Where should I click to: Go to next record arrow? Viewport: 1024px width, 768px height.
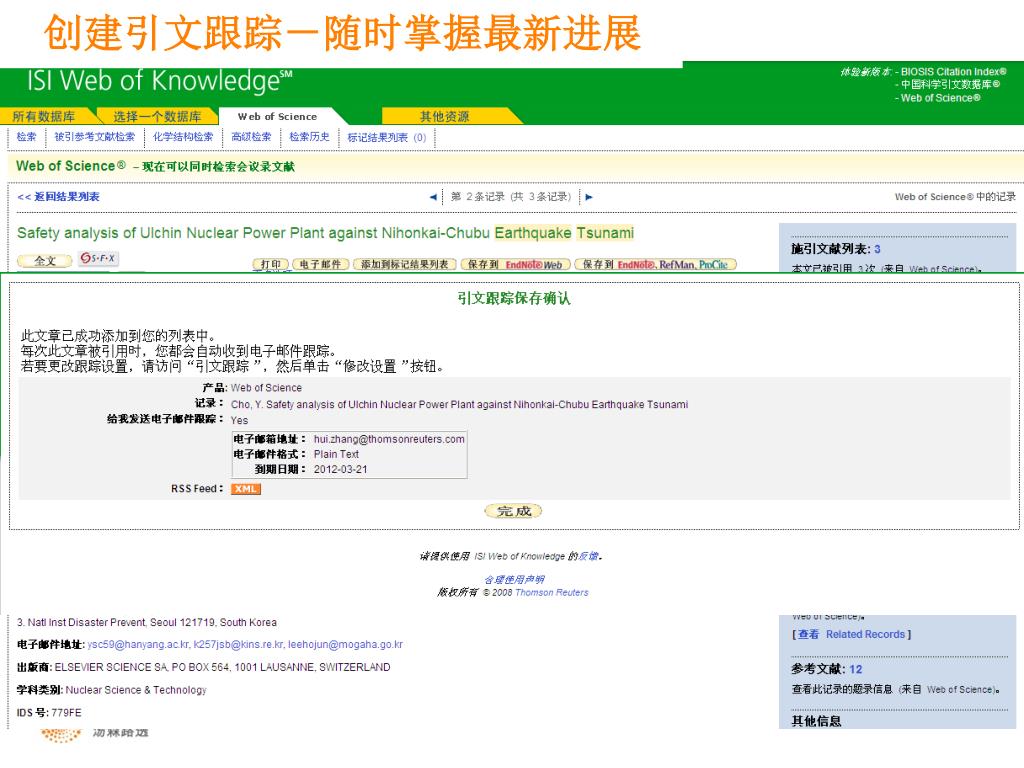(588, 197)
